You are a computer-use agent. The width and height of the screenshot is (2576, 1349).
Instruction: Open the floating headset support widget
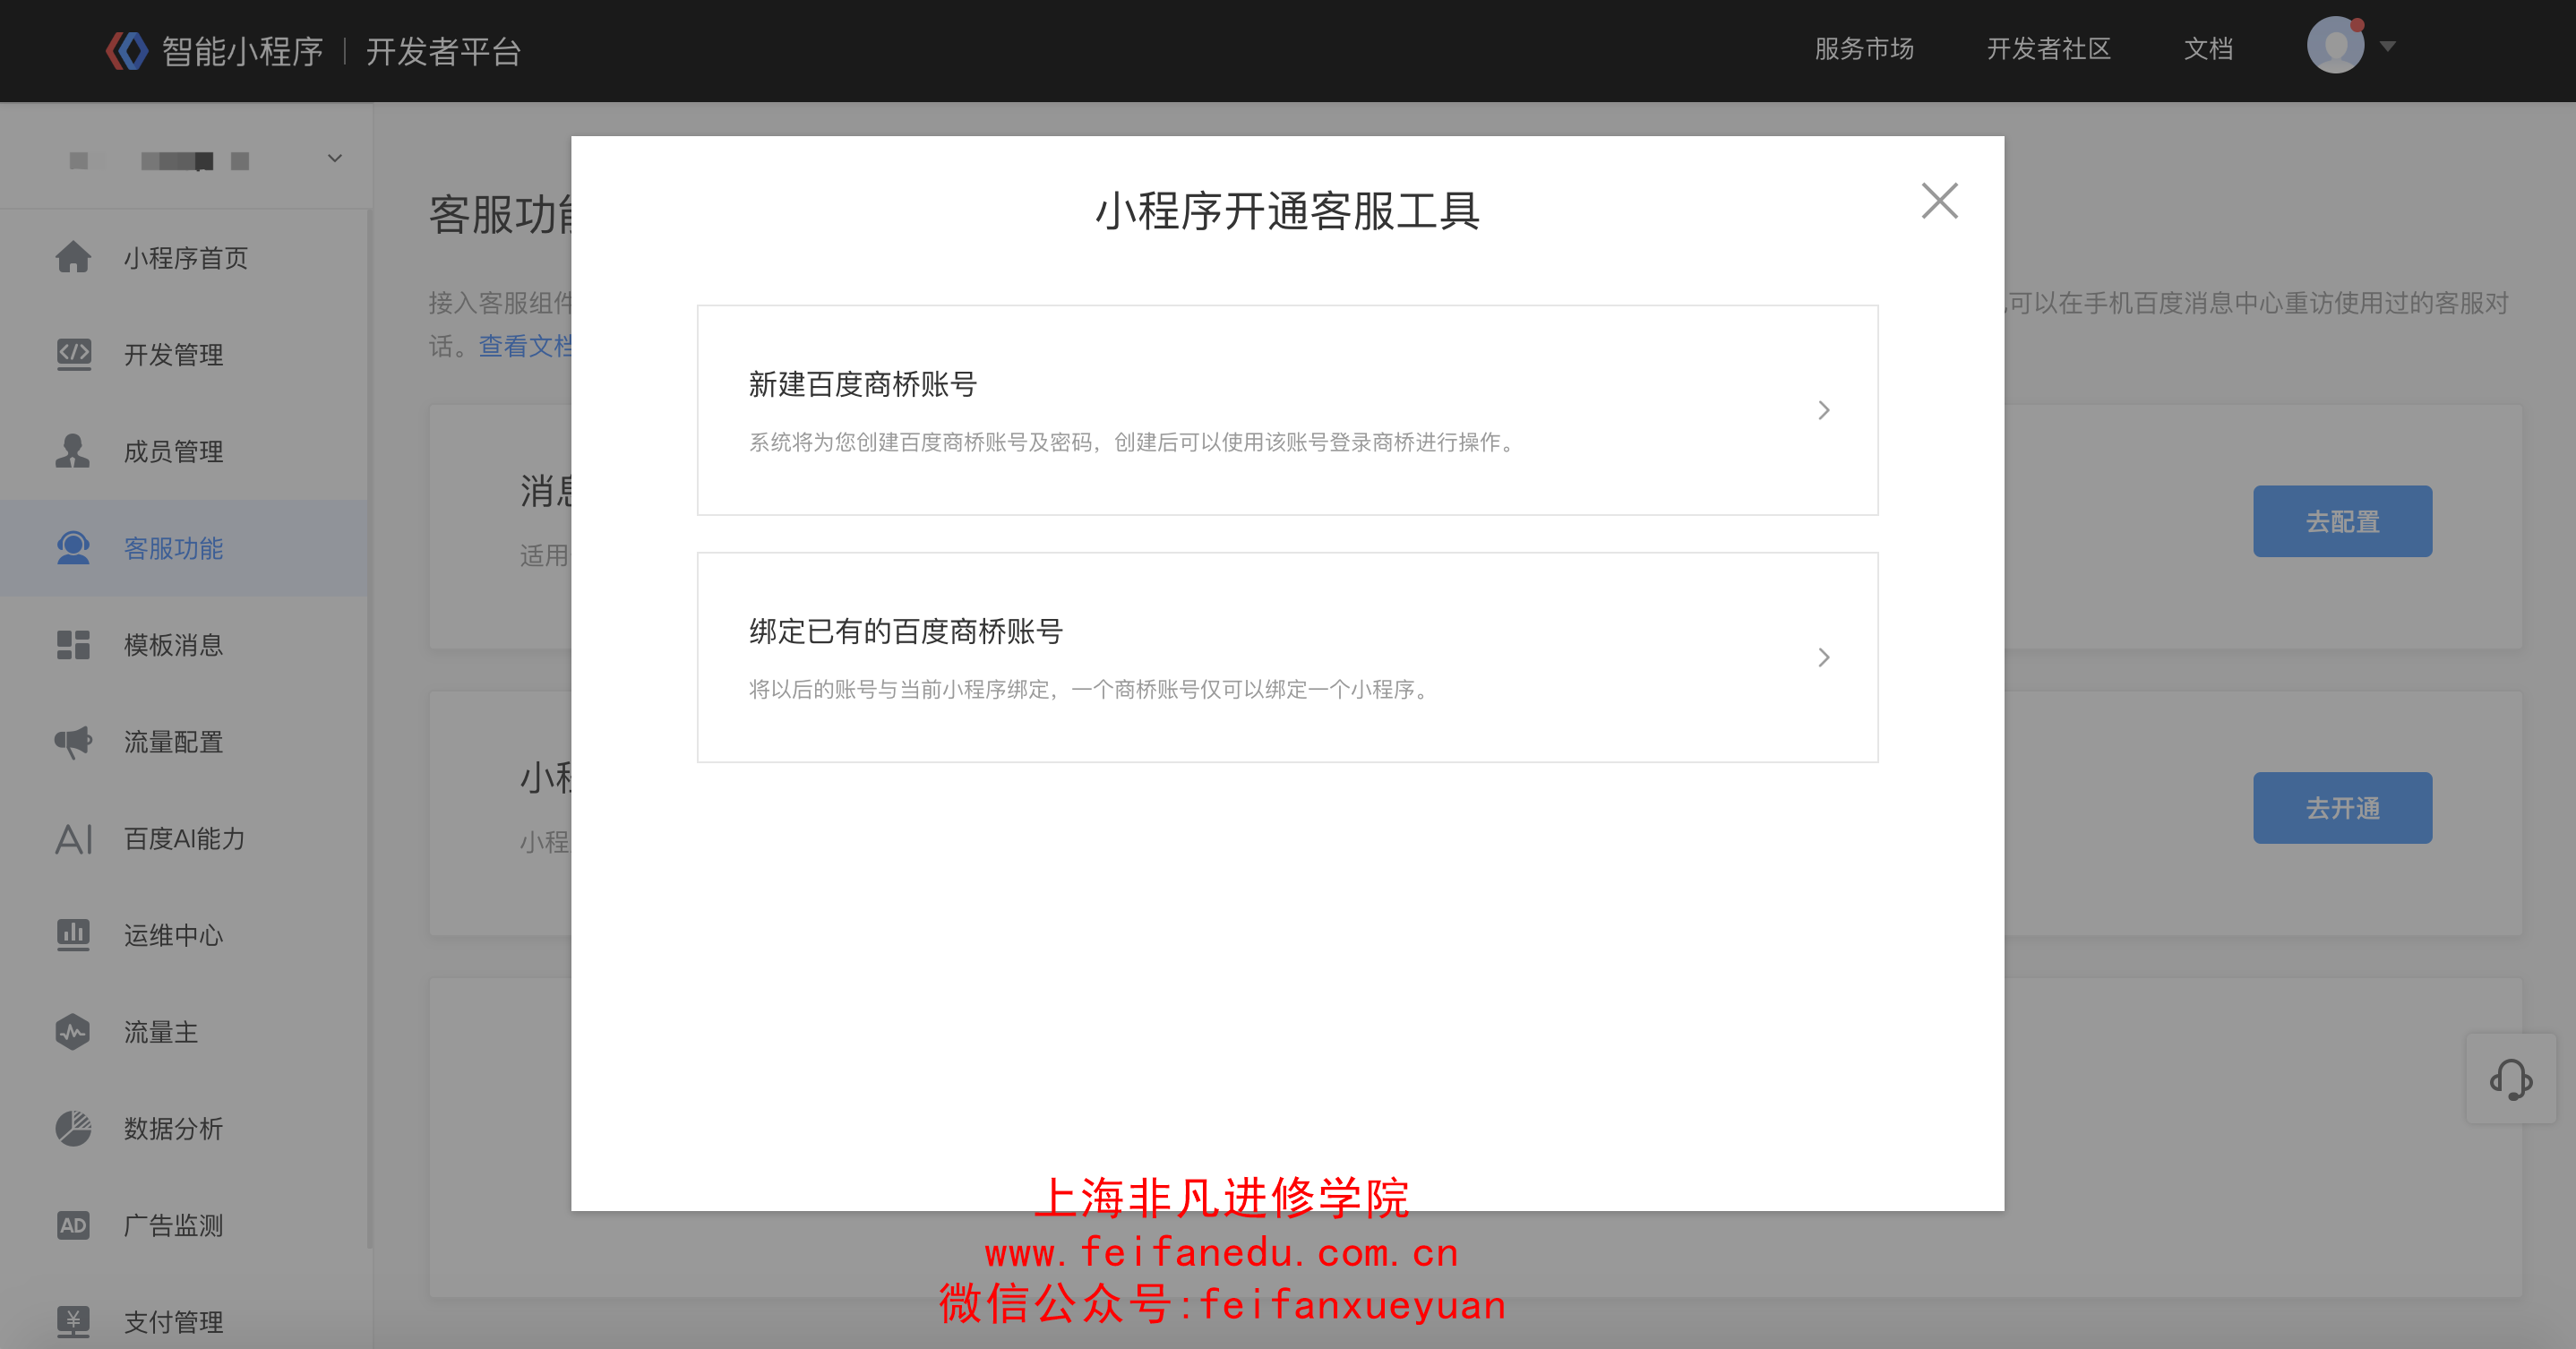[x=2510, y=1078]
